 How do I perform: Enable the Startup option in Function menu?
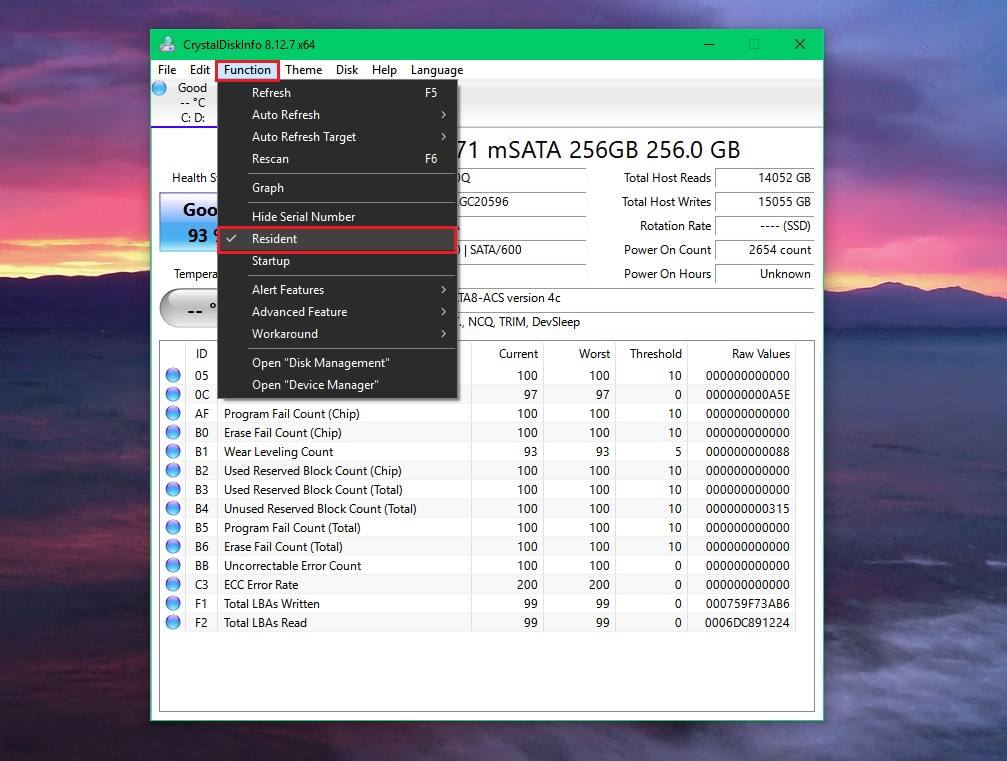coord(271,261)
